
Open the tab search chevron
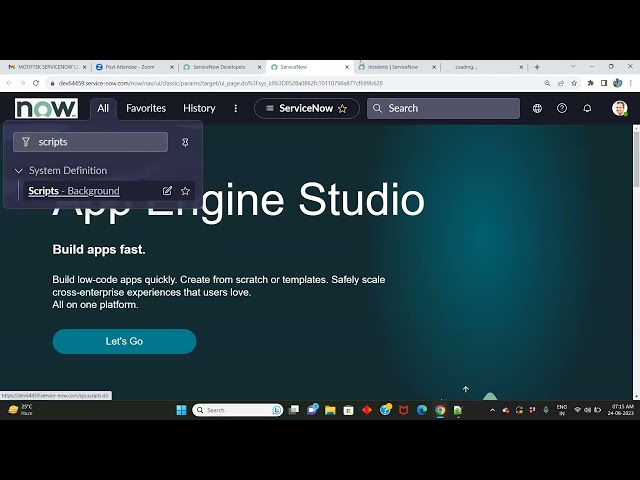click(x=573, y=66)
